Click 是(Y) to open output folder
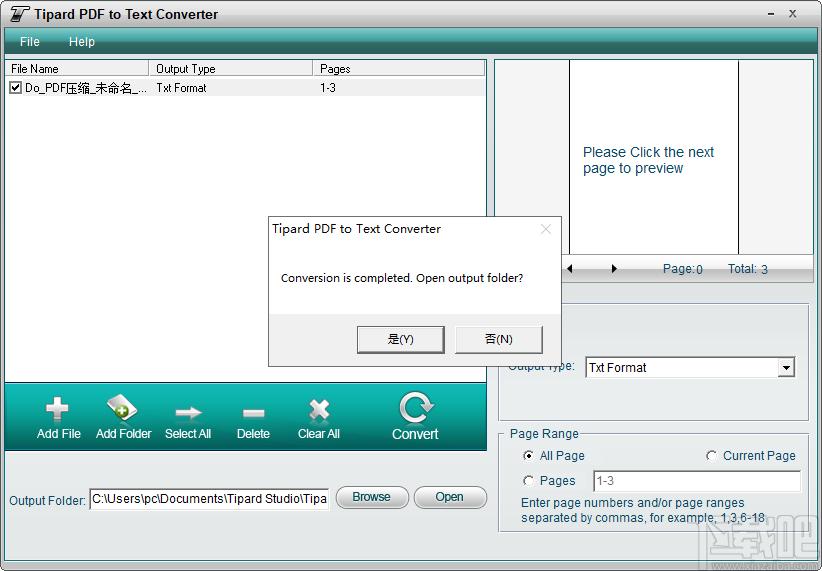This screenshot has height=571, width=822. [401, 339]
